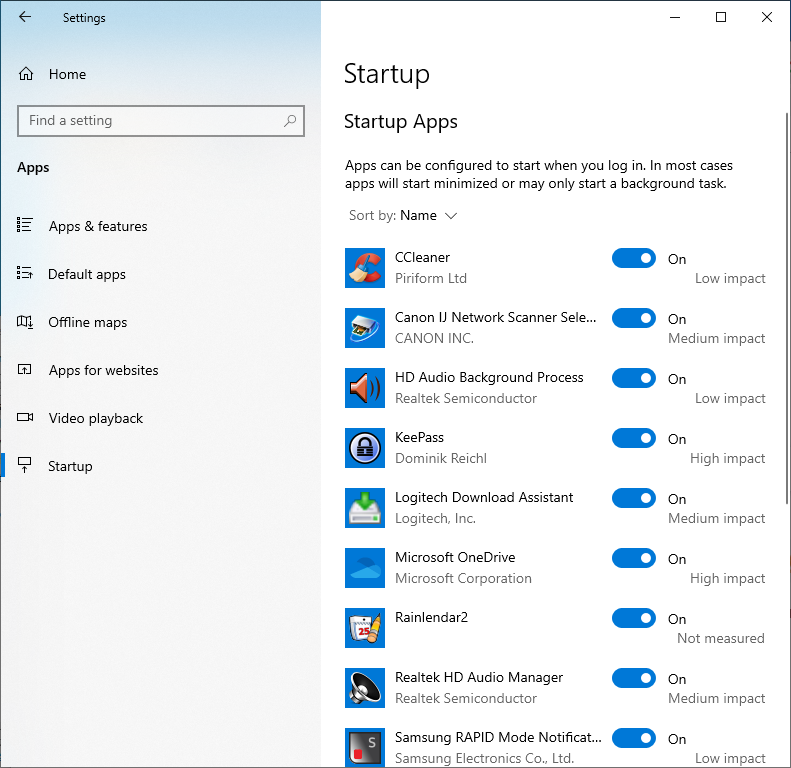The height and width of the screenshot is (768, 791).
Task: Click the Piriform Ltd publisher text
Action: (x=431, y=279)
